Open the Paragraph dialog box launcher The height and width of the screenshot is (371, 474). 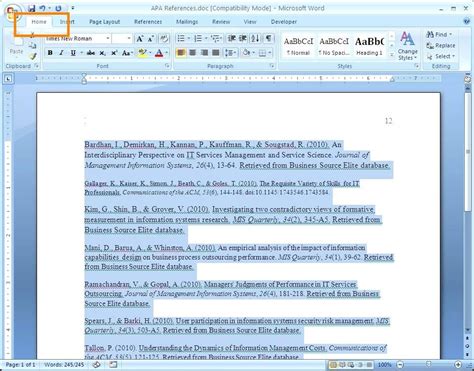click(x=272, y=66)
